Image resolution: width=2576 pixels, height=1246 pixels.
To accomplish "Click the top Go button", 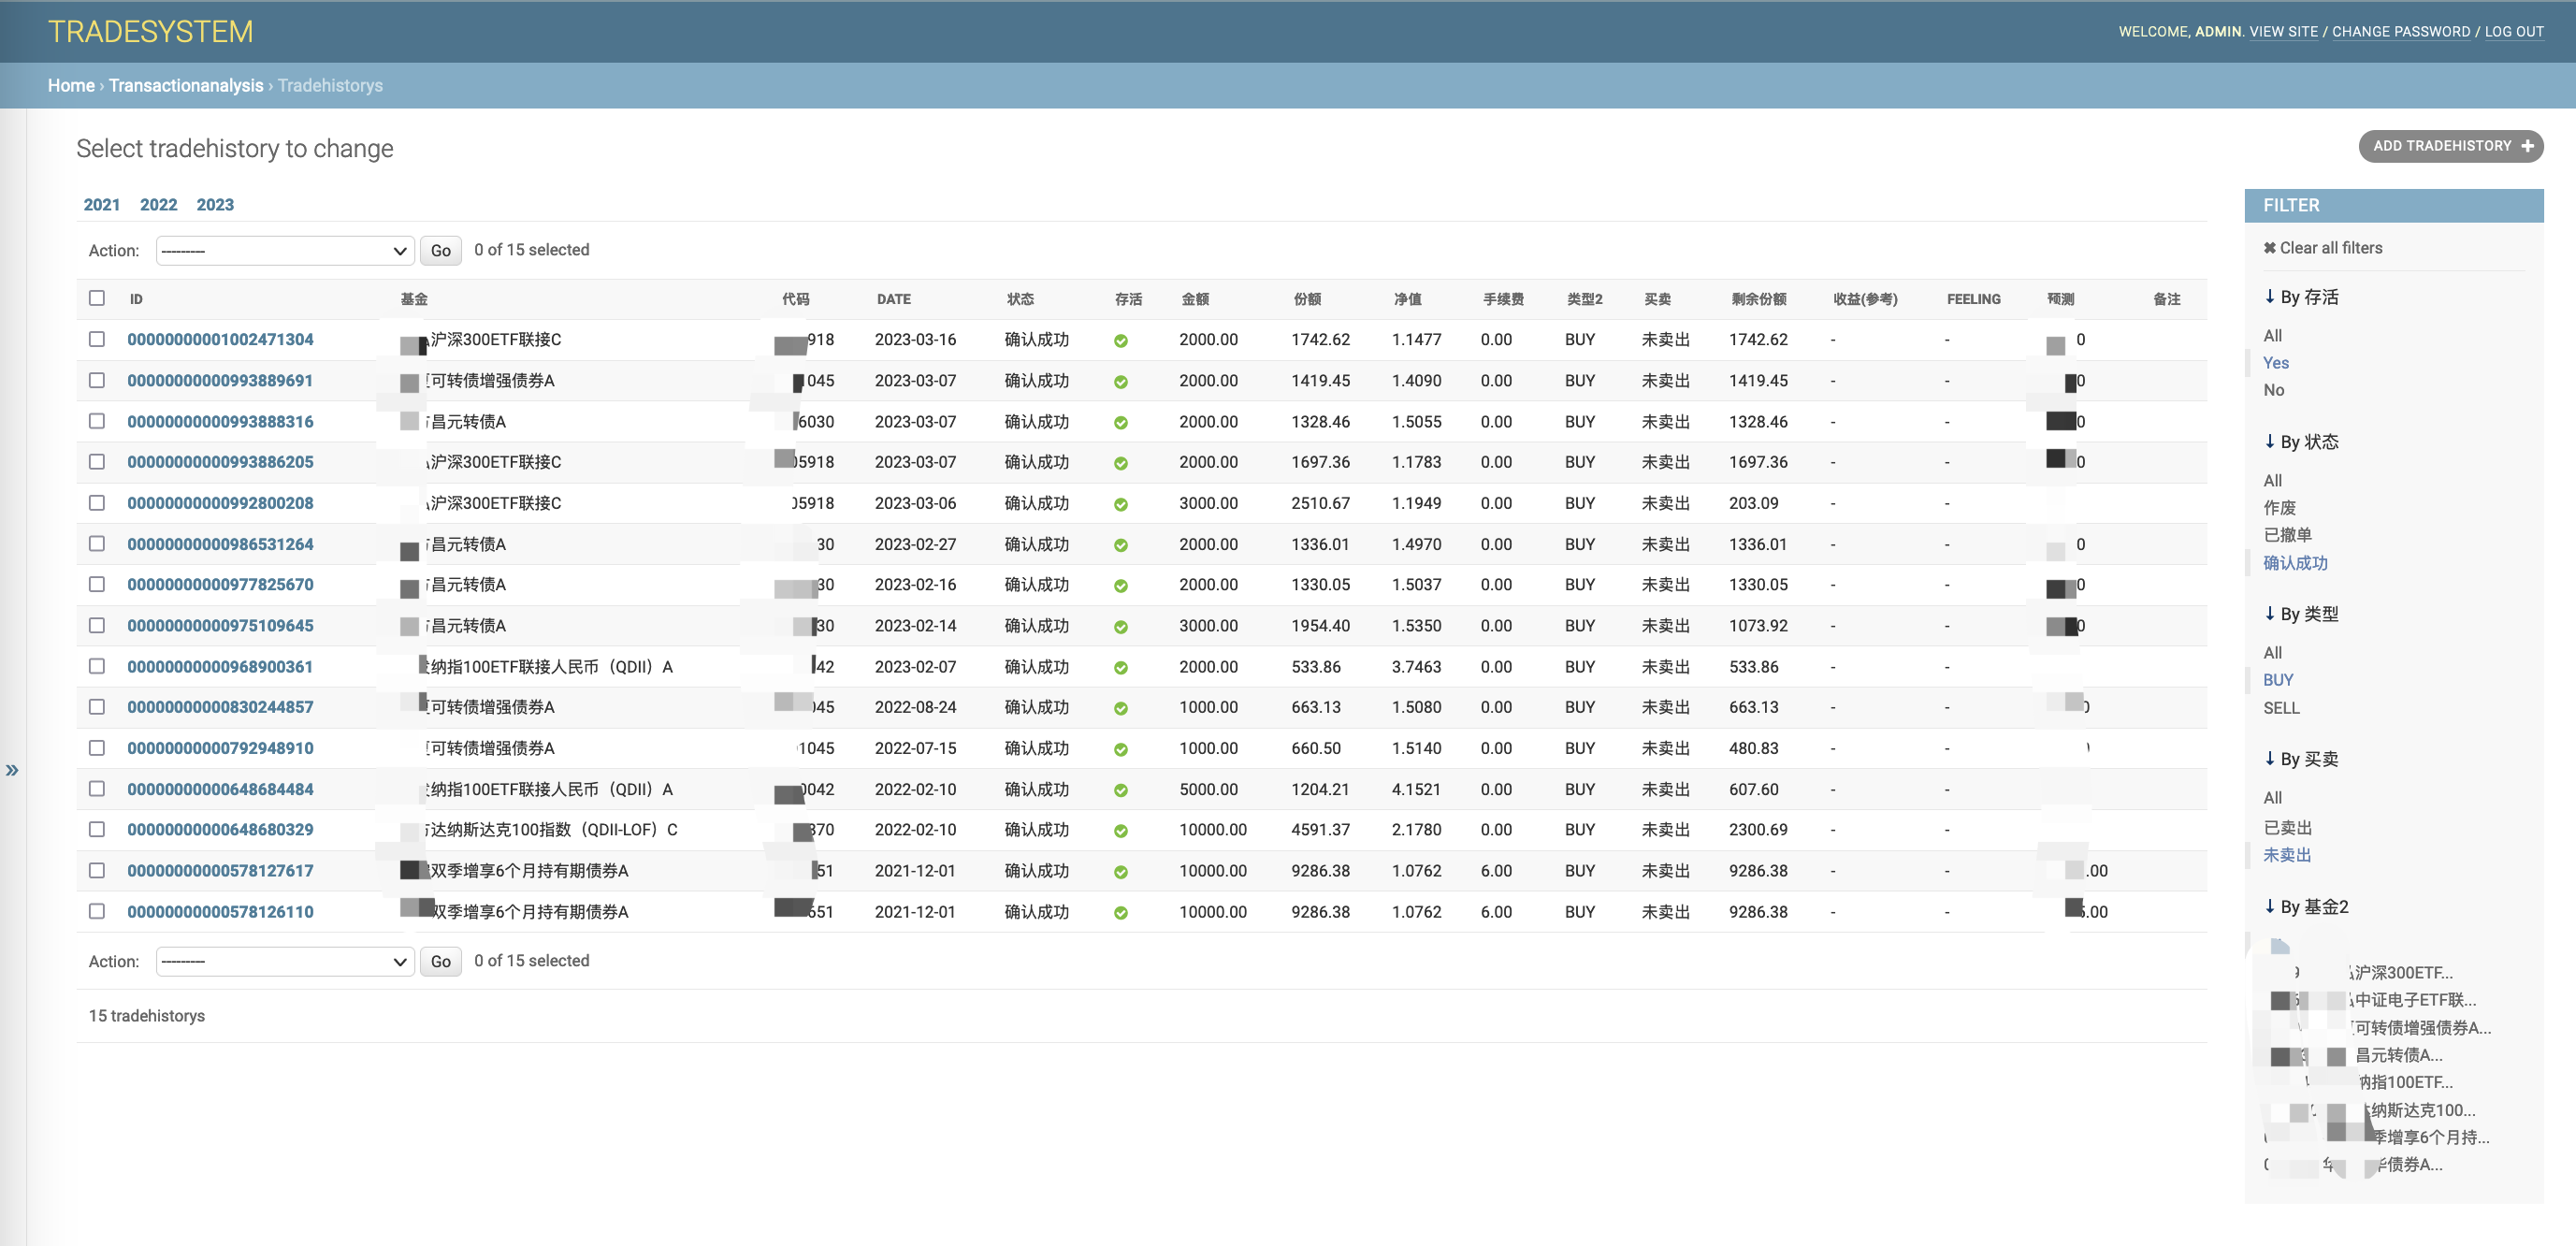I will point(440,251).
